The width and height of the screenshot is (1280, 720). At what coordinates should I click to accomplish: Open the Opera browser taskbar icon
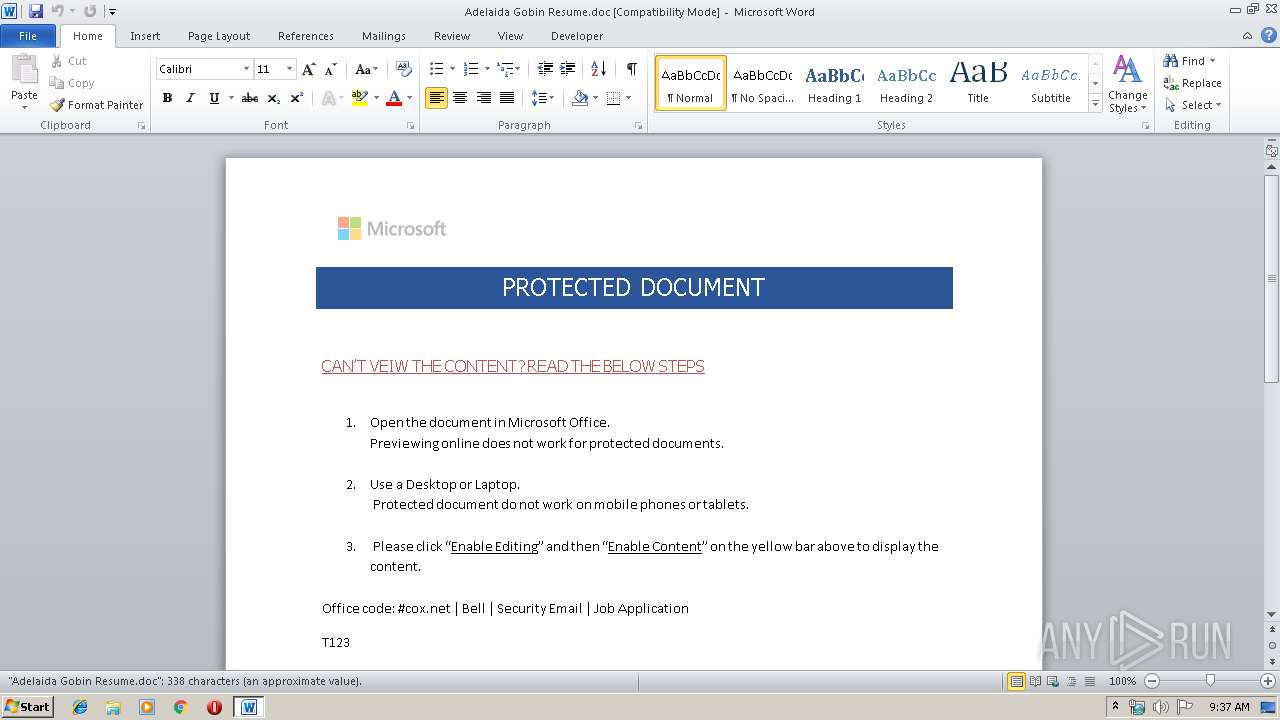tap(214, 707)
